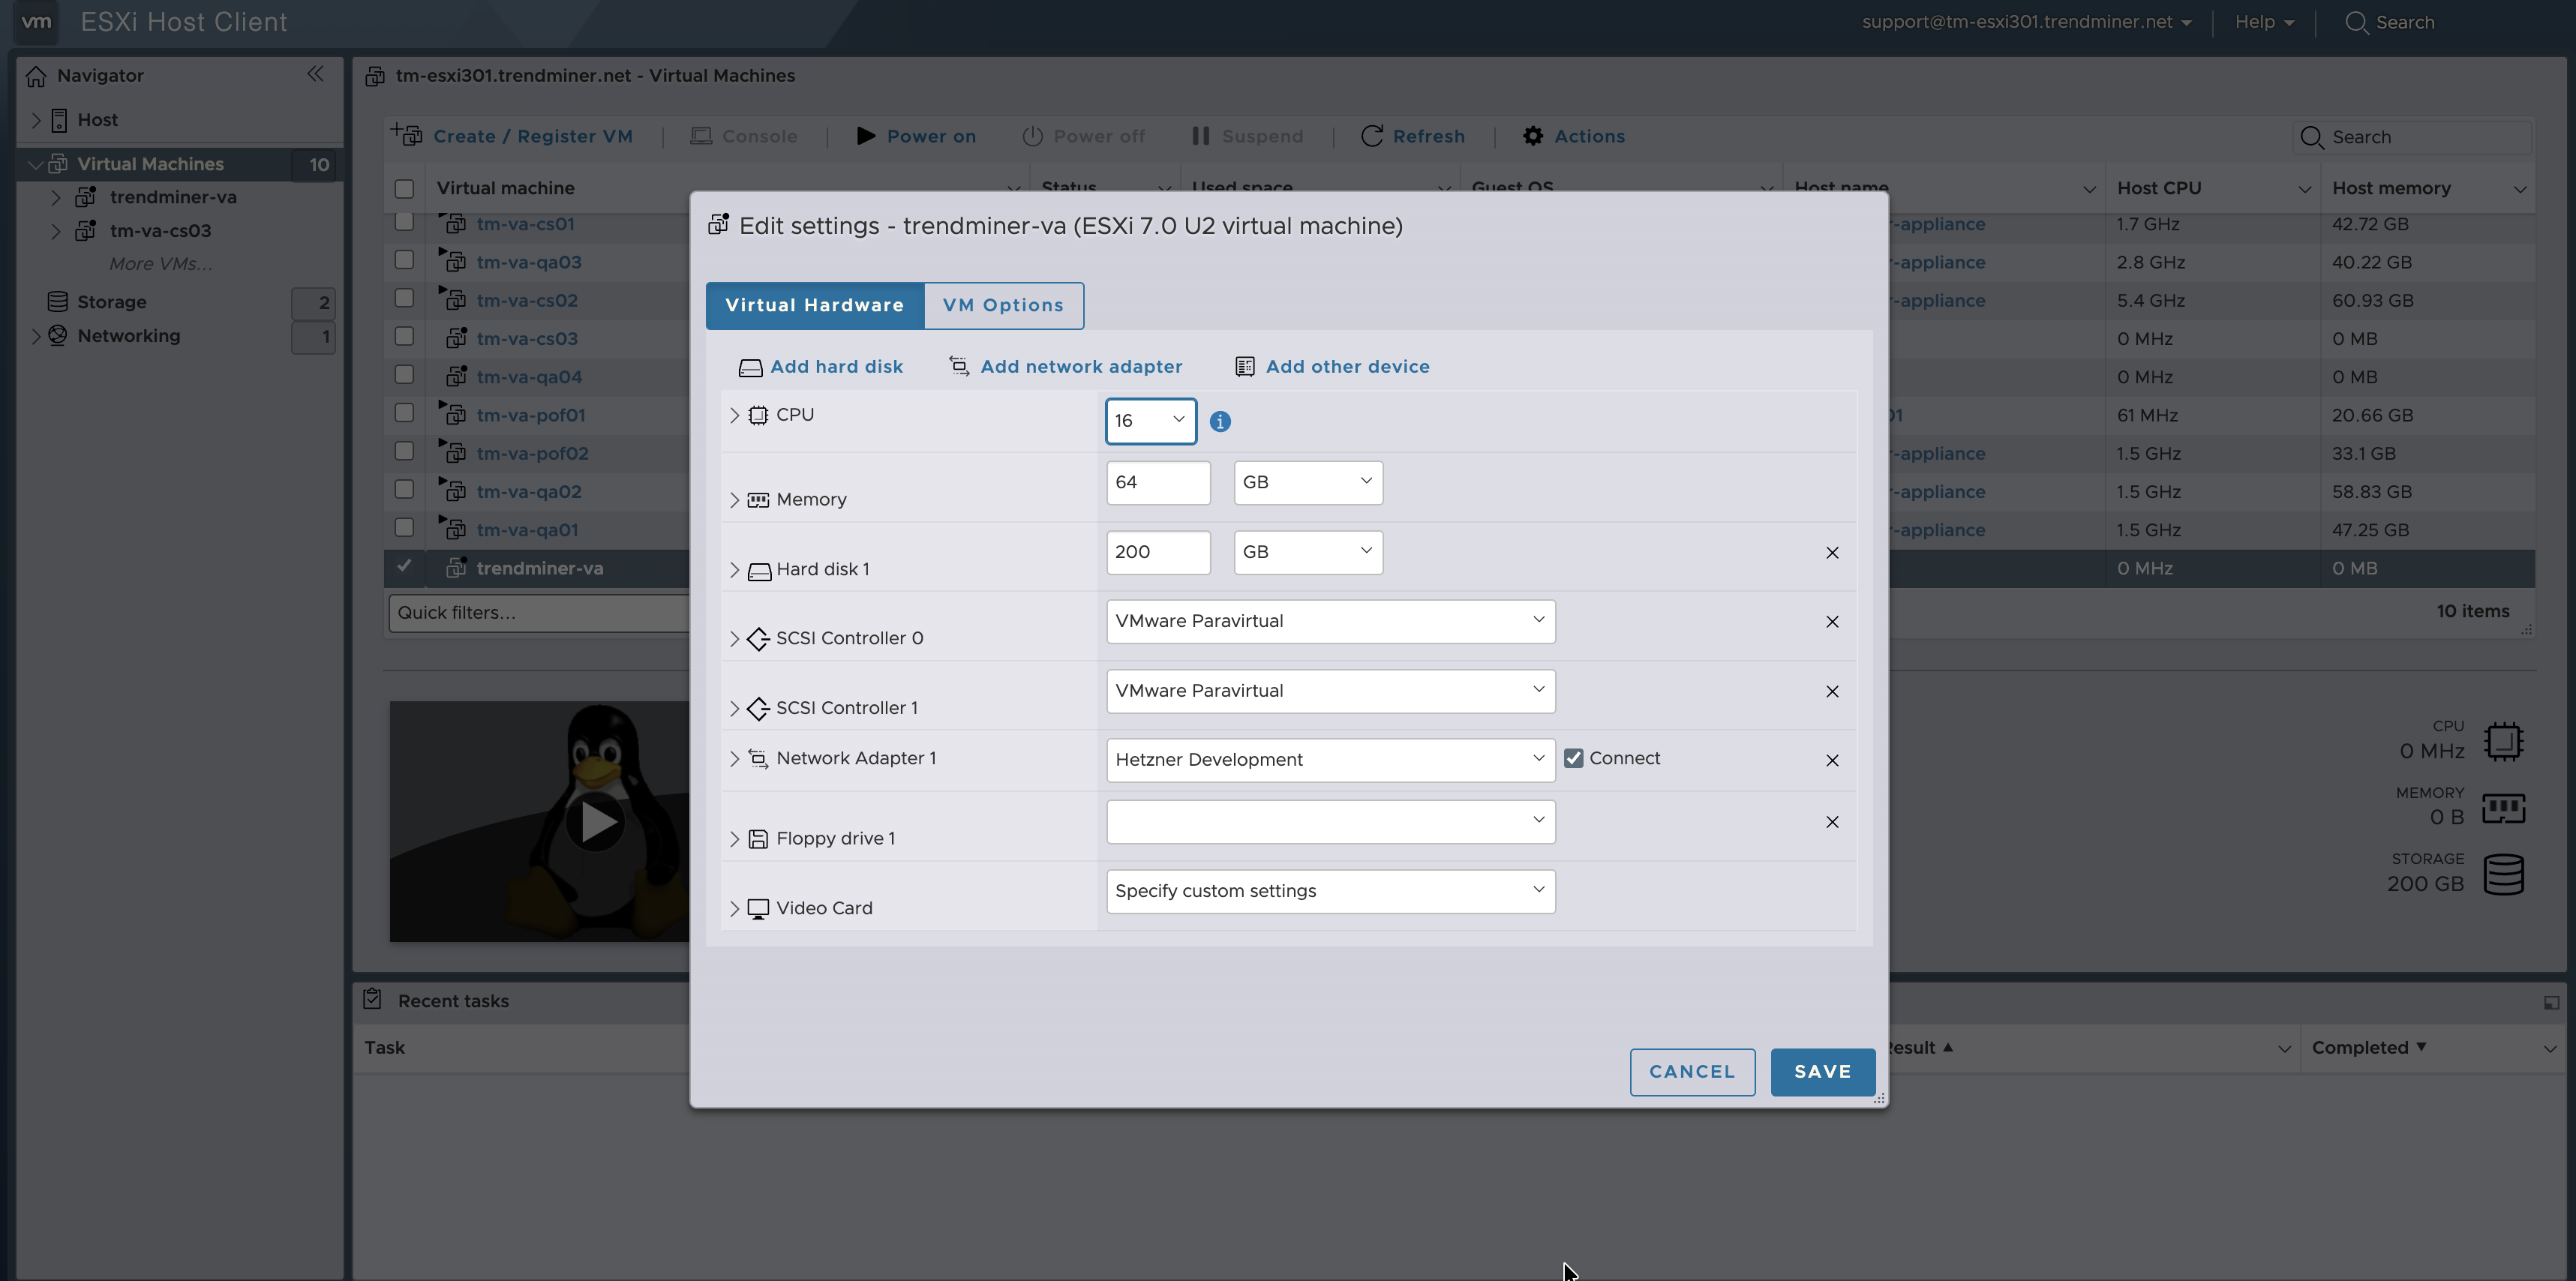The height and width of the screenshot is (1281, 2576).
Task: Check the tm-va-cs03 row checkbox
Action: coord(404,337)
